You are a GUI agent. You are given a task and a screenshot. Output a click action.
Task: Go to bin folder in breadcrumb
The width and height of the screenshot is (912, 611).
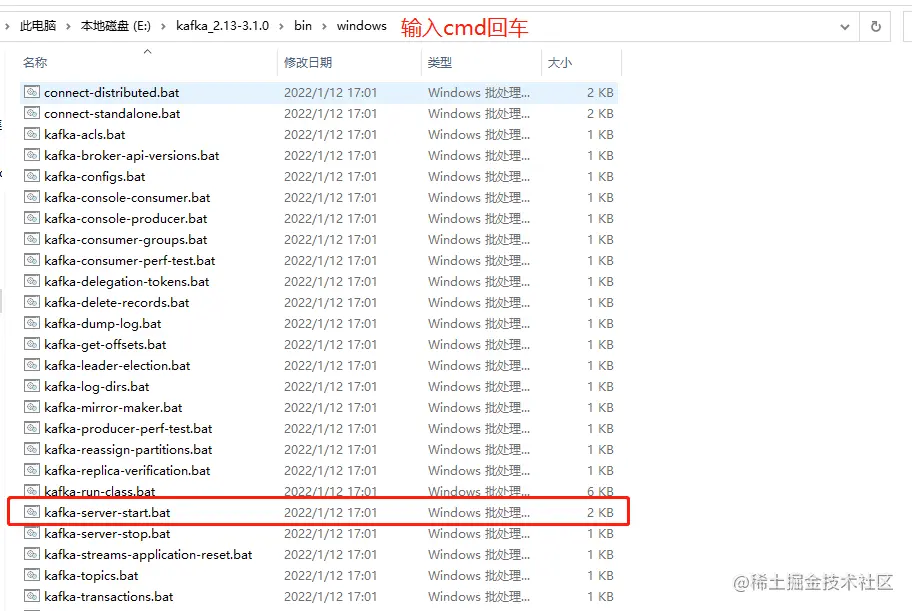pos(303,26)
